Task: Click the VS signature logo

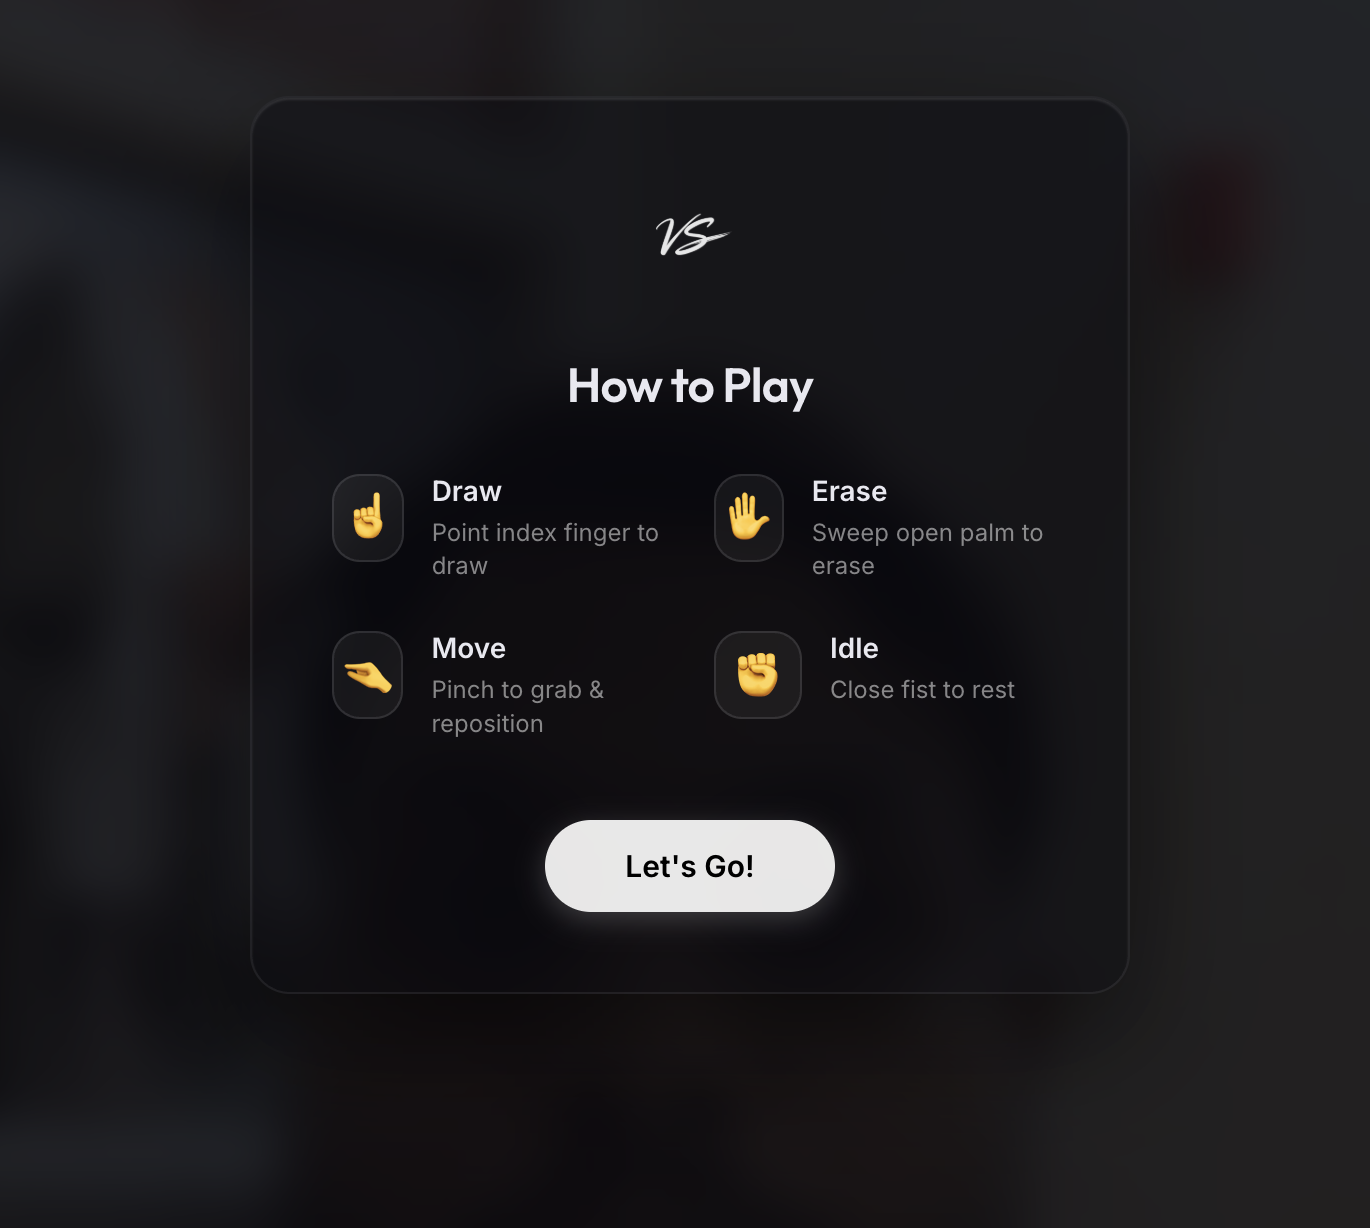Action: (691, 237)
